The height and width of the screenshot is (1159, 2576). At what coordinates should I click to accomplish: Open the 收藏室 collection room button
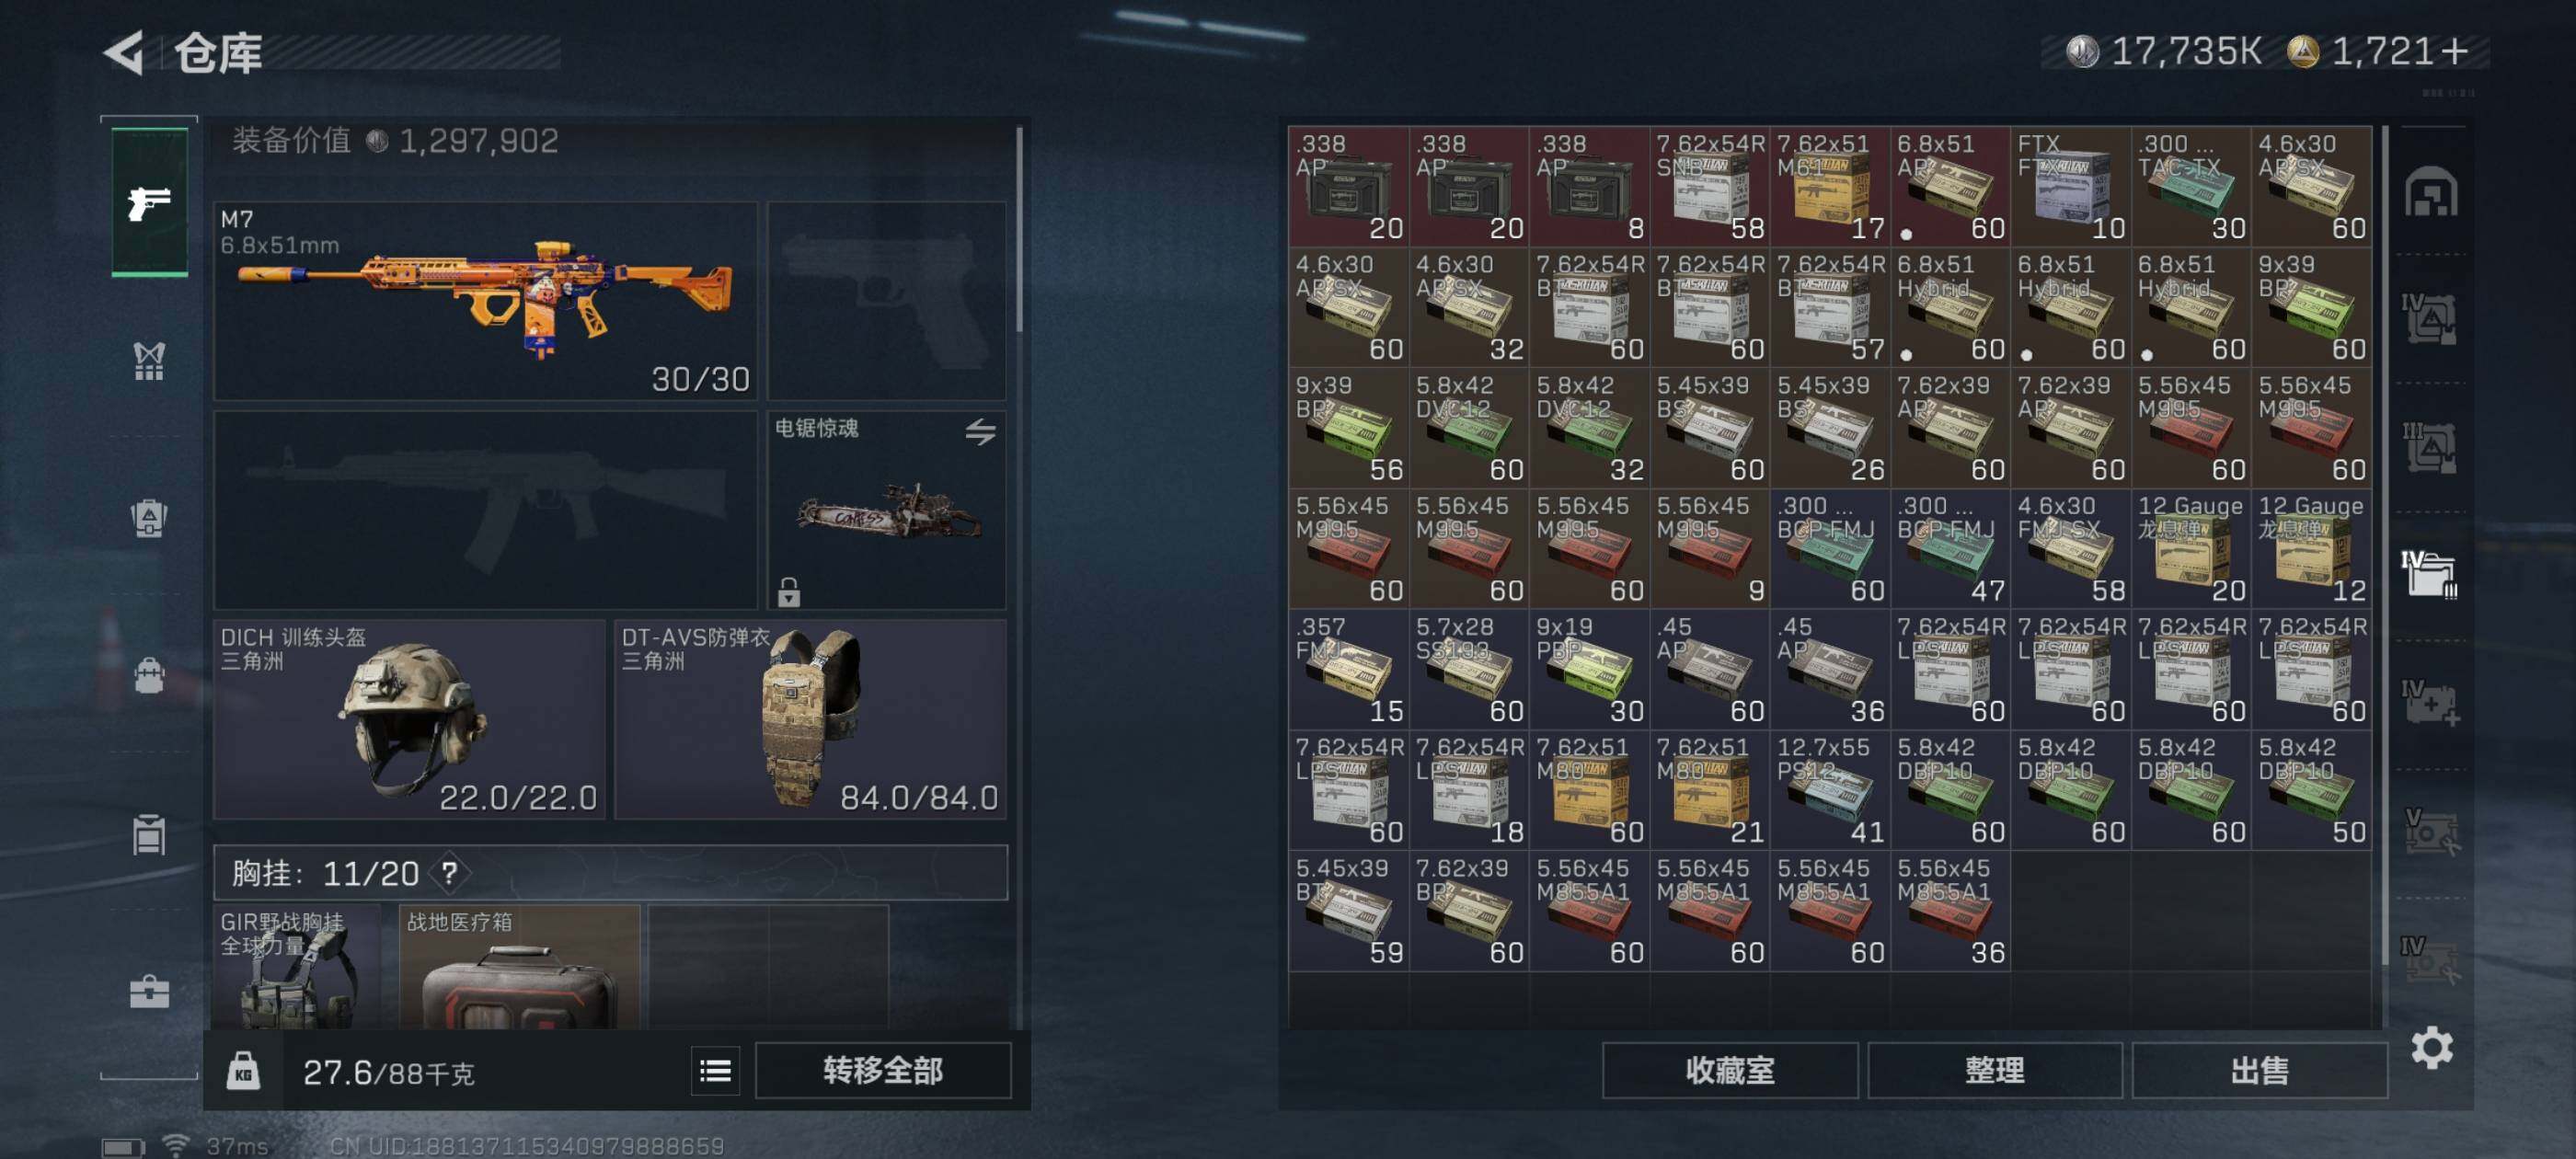pyautogui.click(x=1729, y=1071)
